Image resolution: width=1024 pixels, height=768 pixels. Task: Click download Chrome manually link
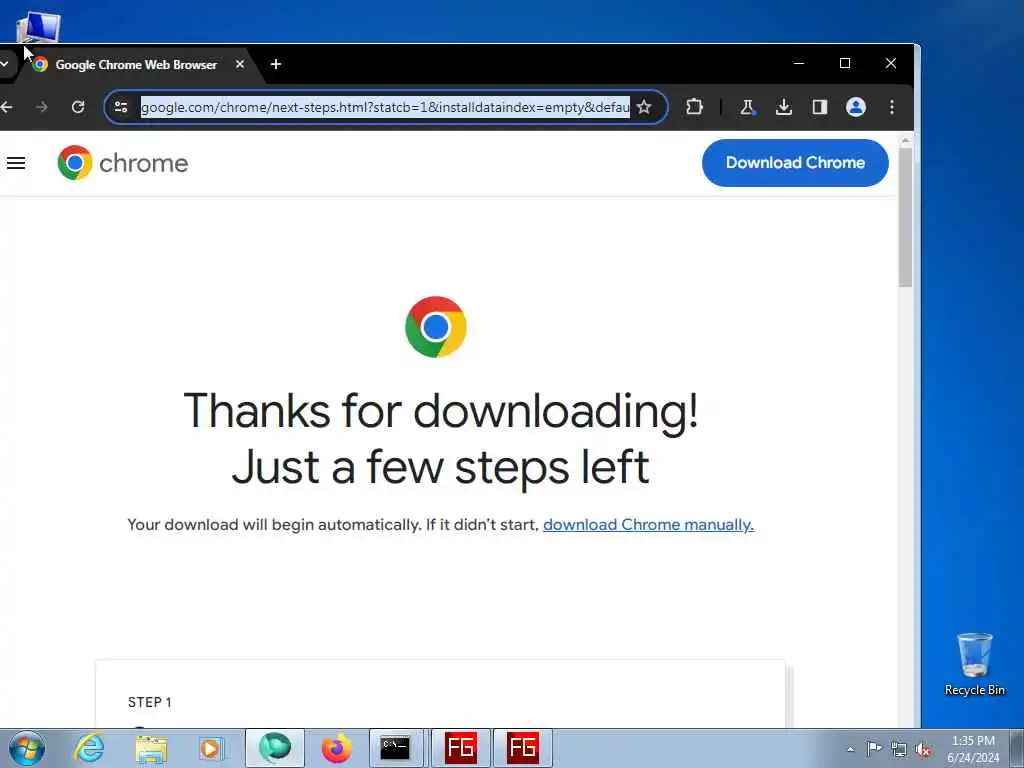(648, 524)
